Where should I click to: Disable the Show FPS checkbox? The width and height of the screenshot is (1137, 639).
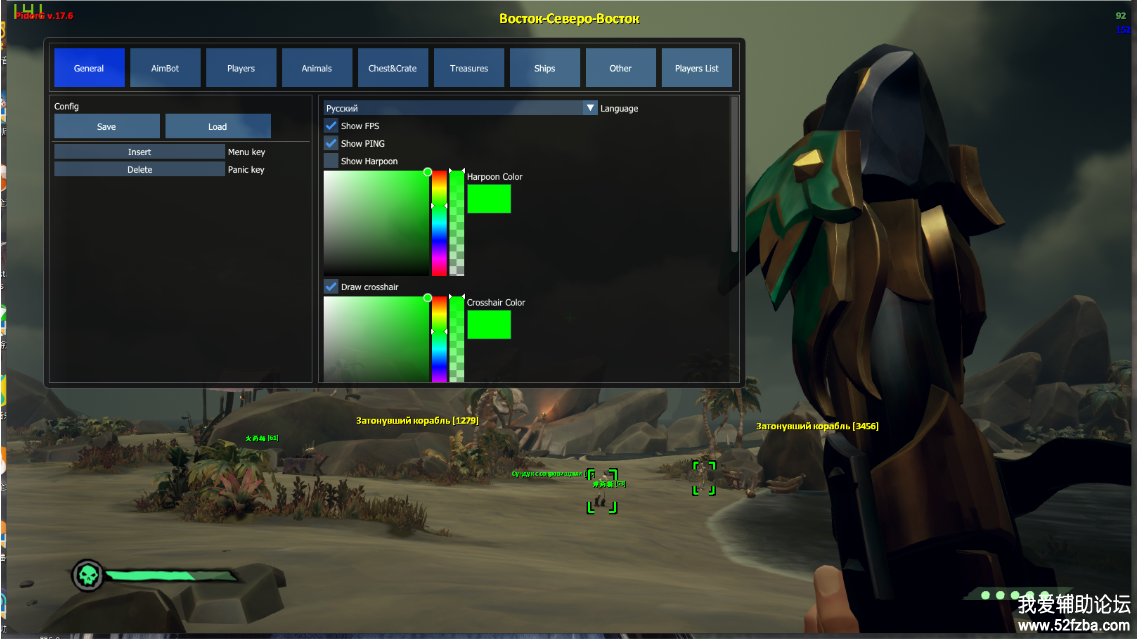point(331,125)
